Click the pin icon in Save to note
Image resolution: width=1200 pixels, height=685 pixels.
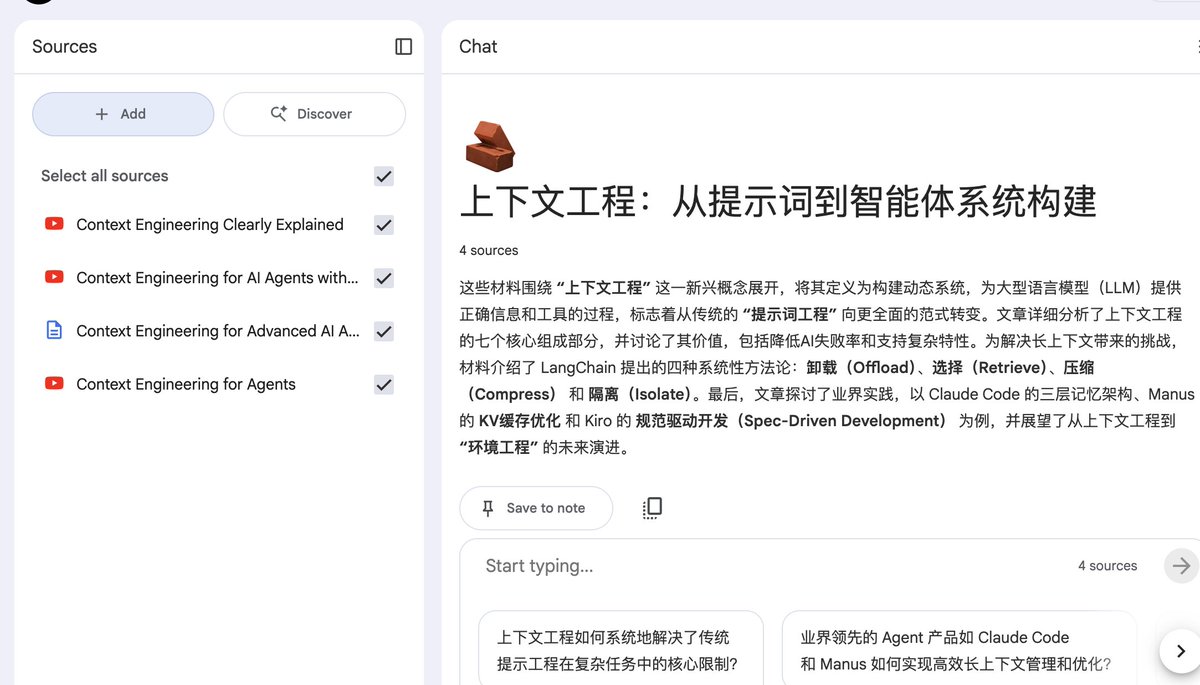[x=488, y=508]
